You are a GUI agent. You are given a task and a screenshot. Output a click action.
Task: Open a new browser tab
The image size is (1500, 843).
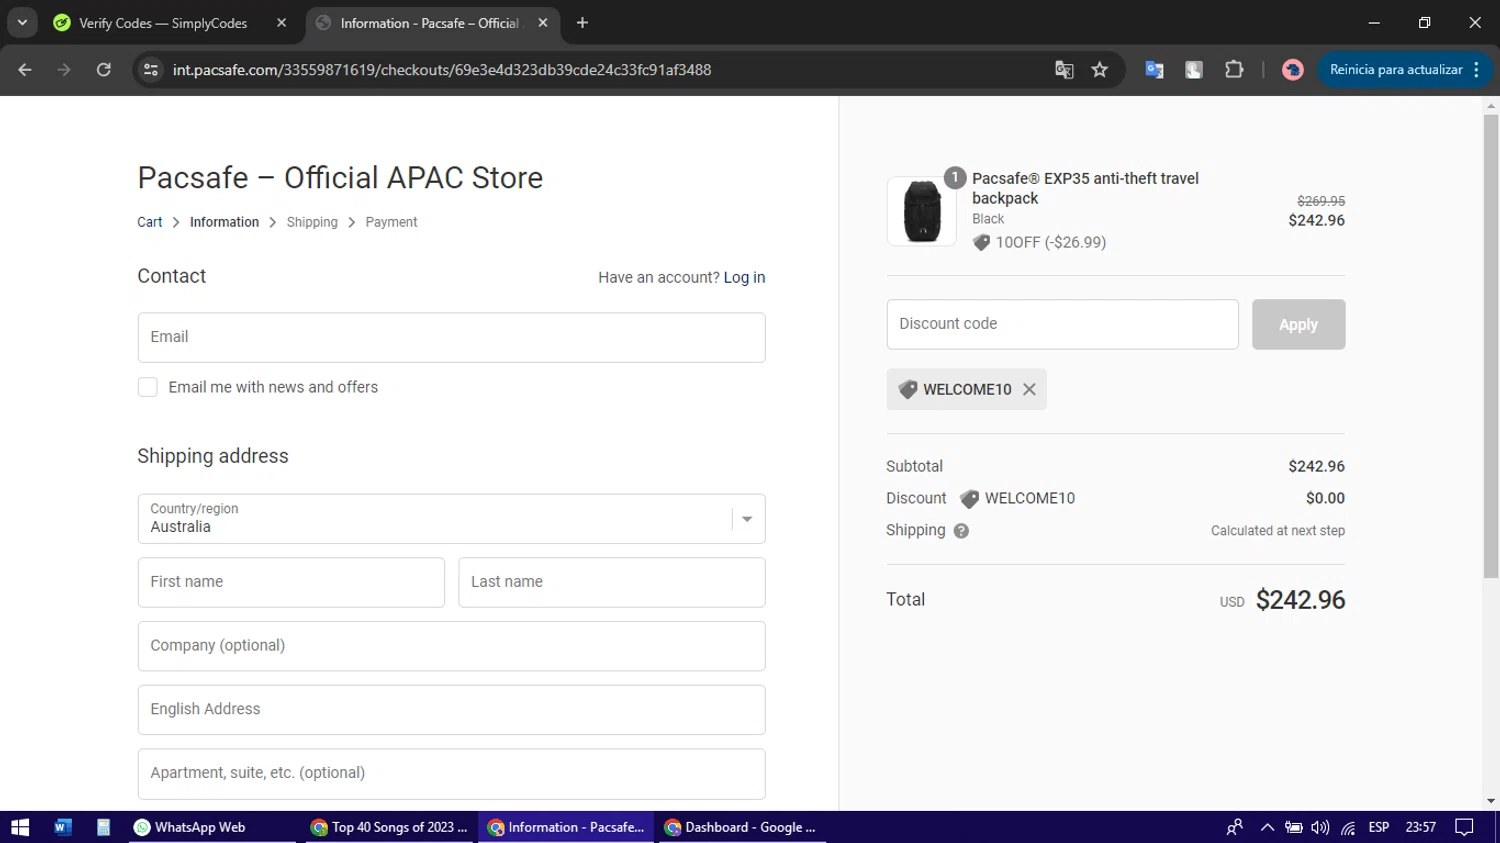pos(582,23)
